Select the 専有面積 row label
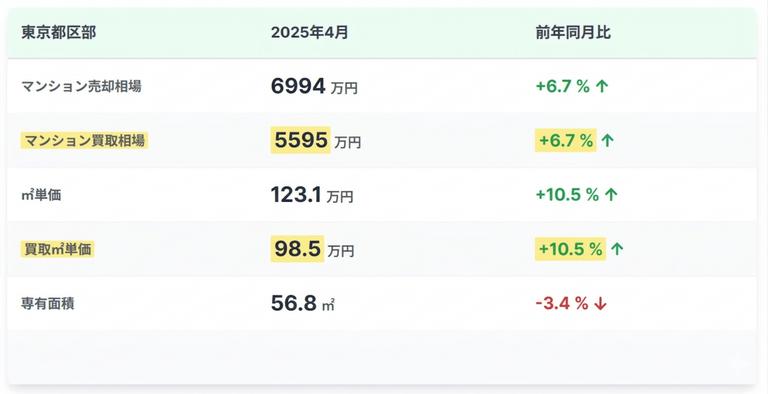768x394 pixels. point(48,304)
